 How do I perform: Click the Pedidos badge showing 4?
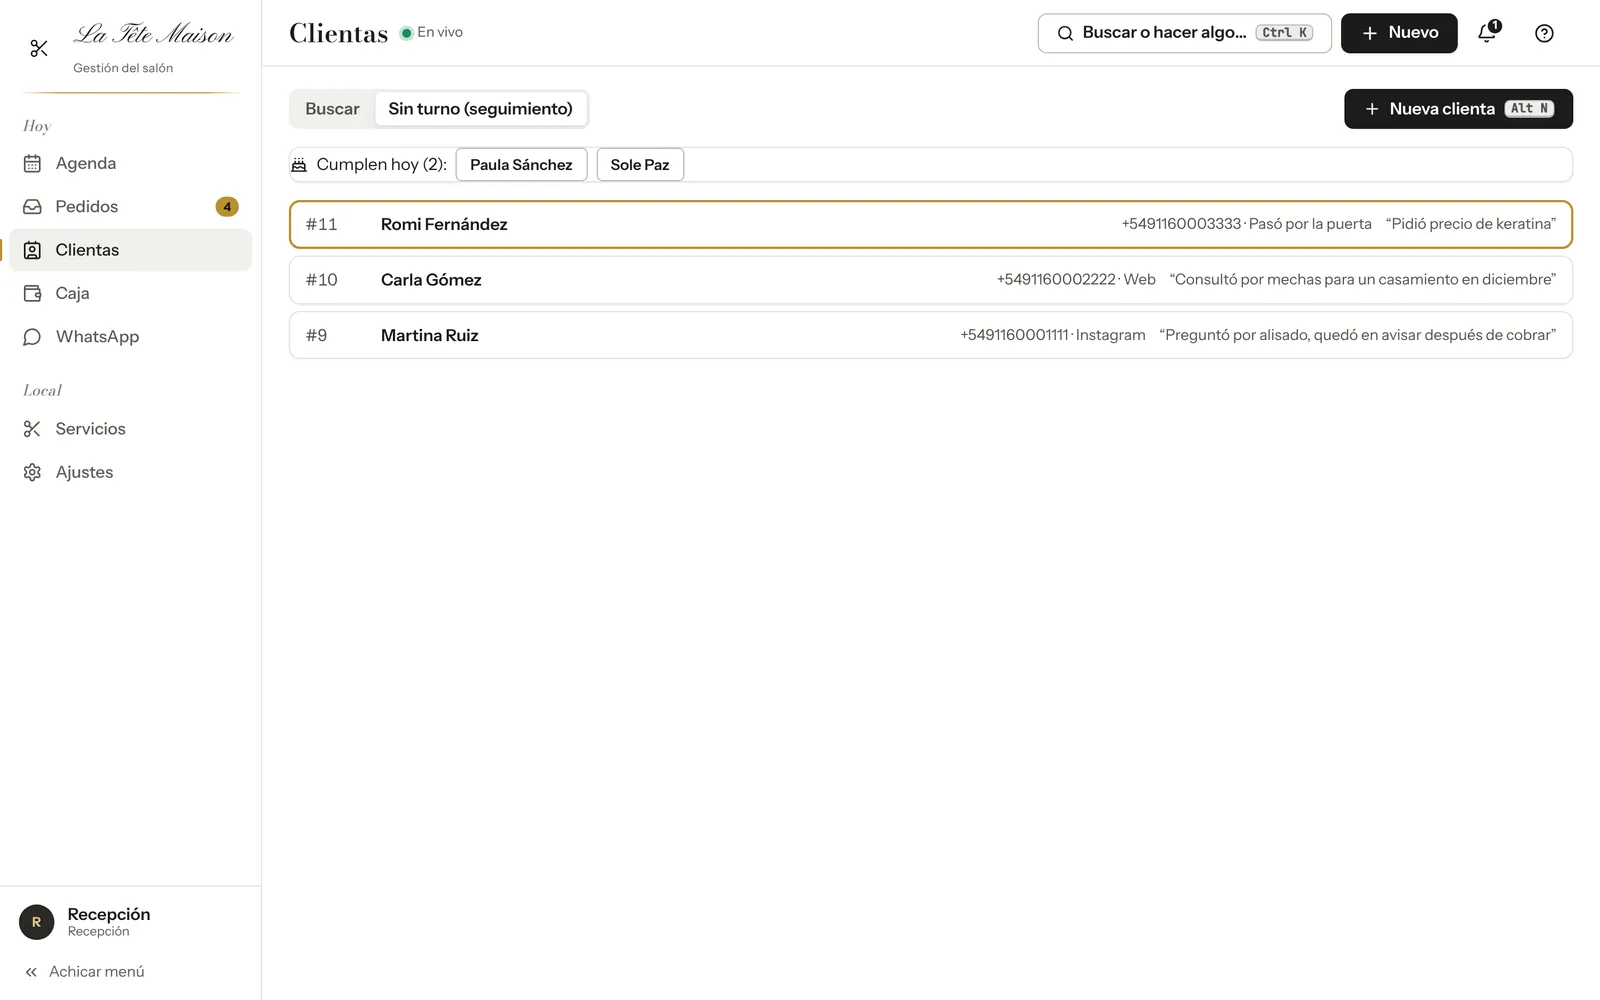pyautogui.click(x=227, y=207)
